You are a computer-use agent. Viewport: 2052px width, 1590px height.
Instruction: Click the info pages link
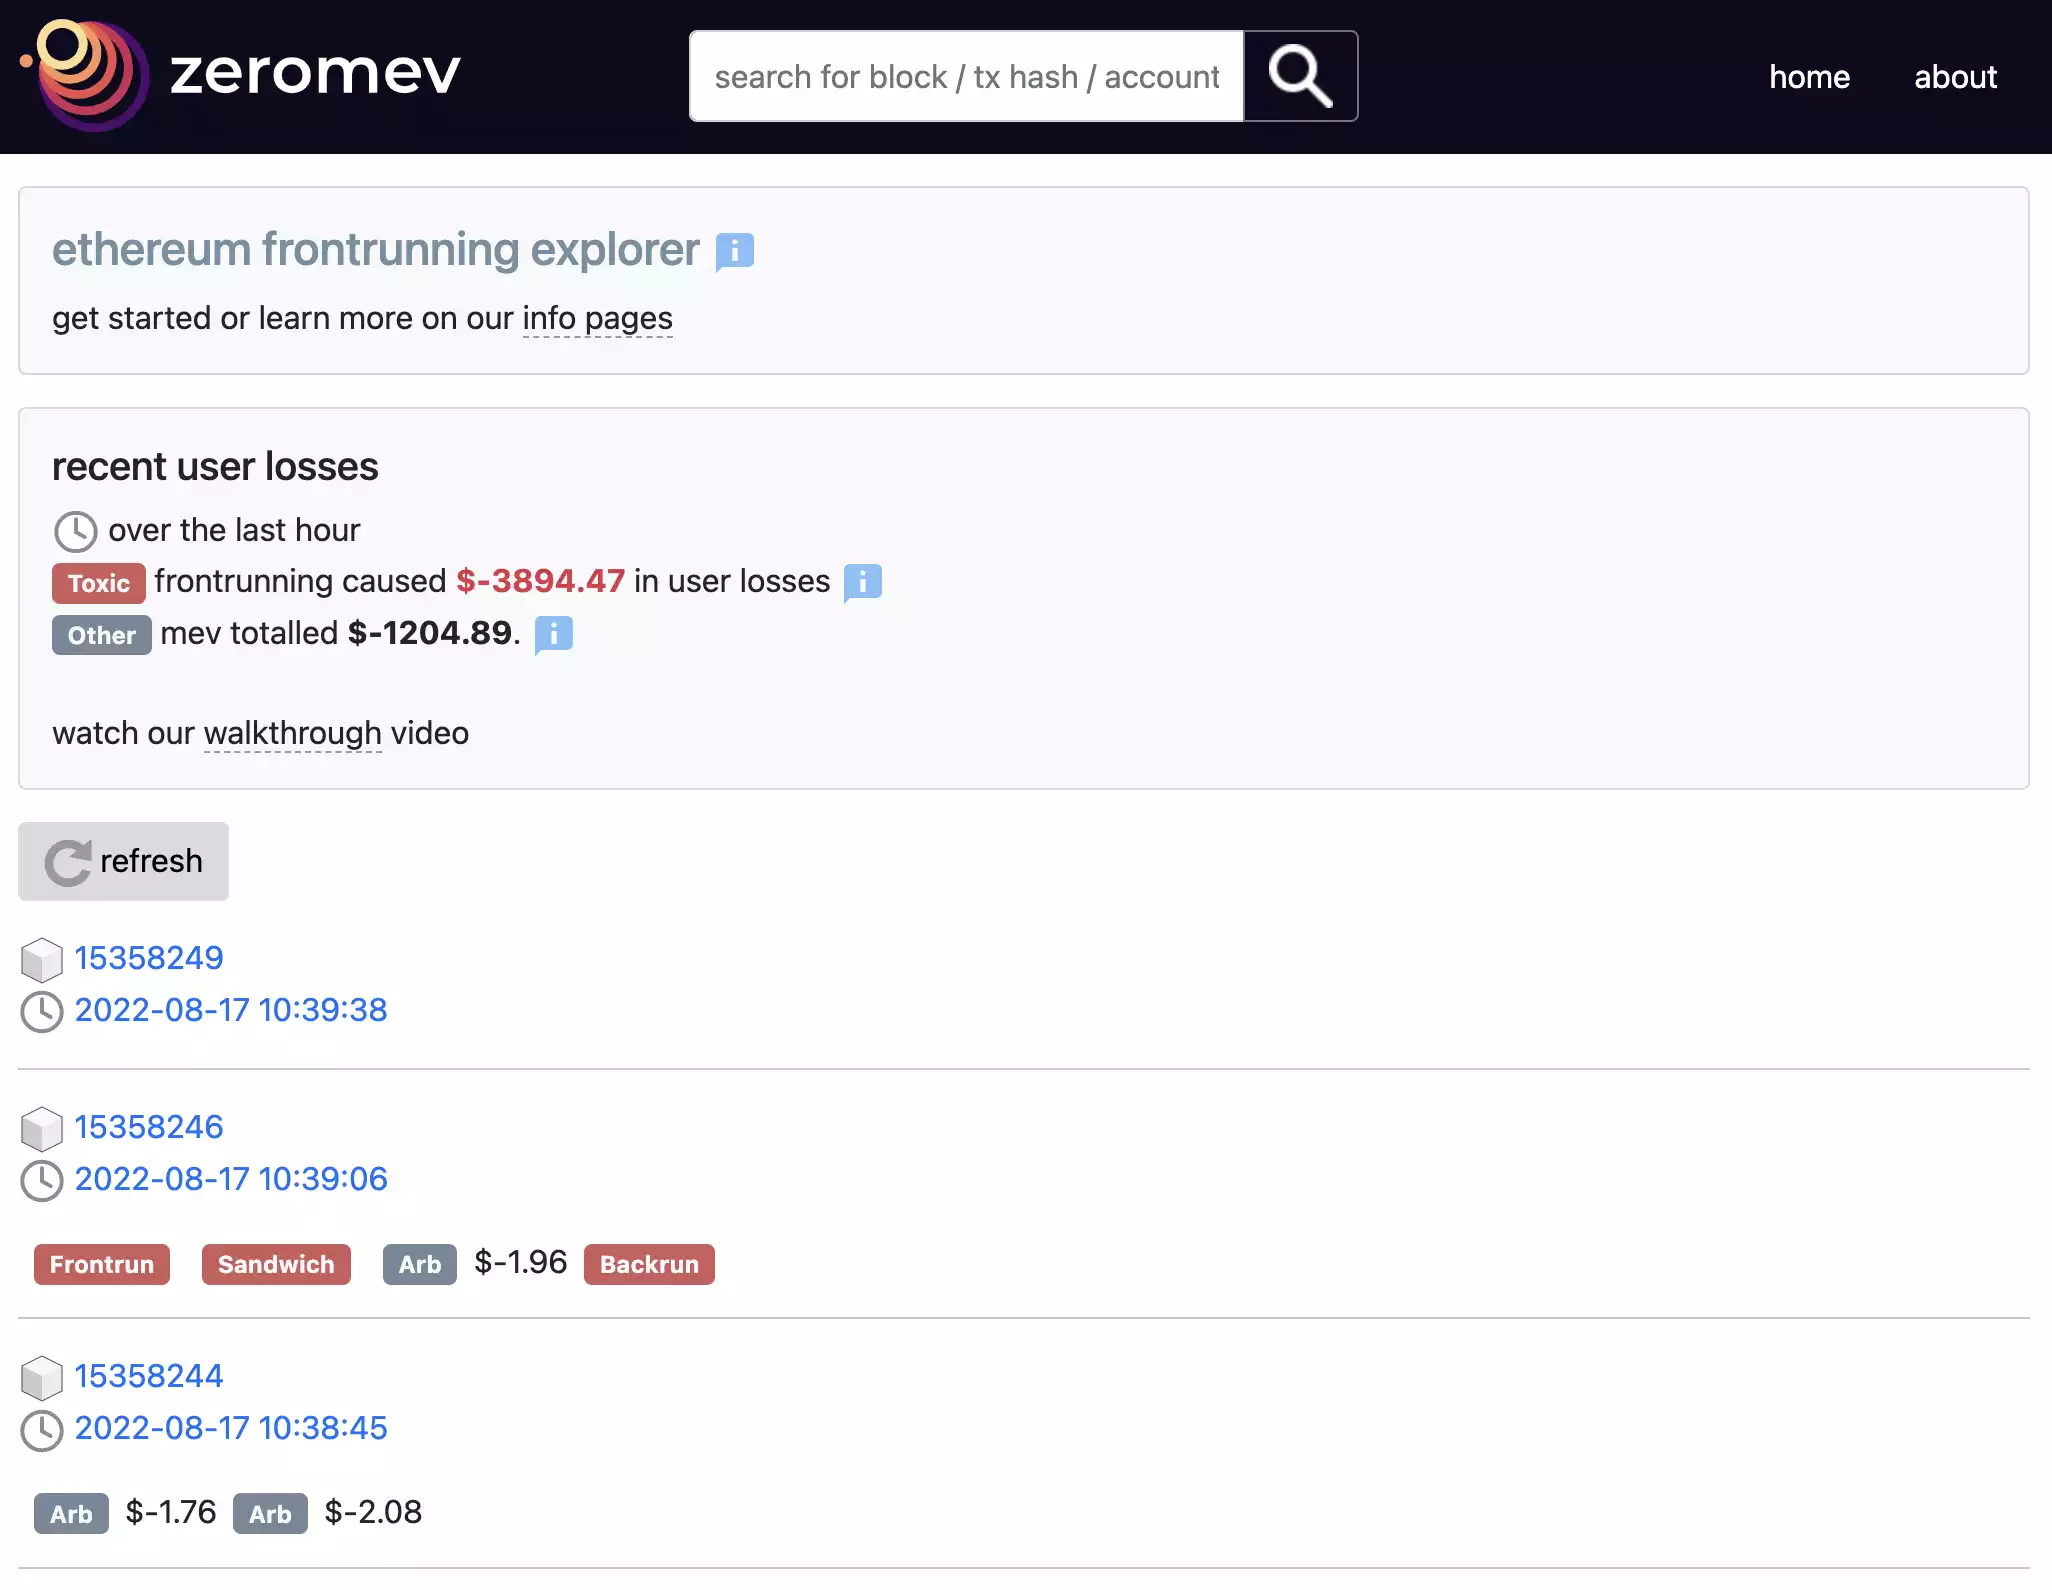[596, 316]
